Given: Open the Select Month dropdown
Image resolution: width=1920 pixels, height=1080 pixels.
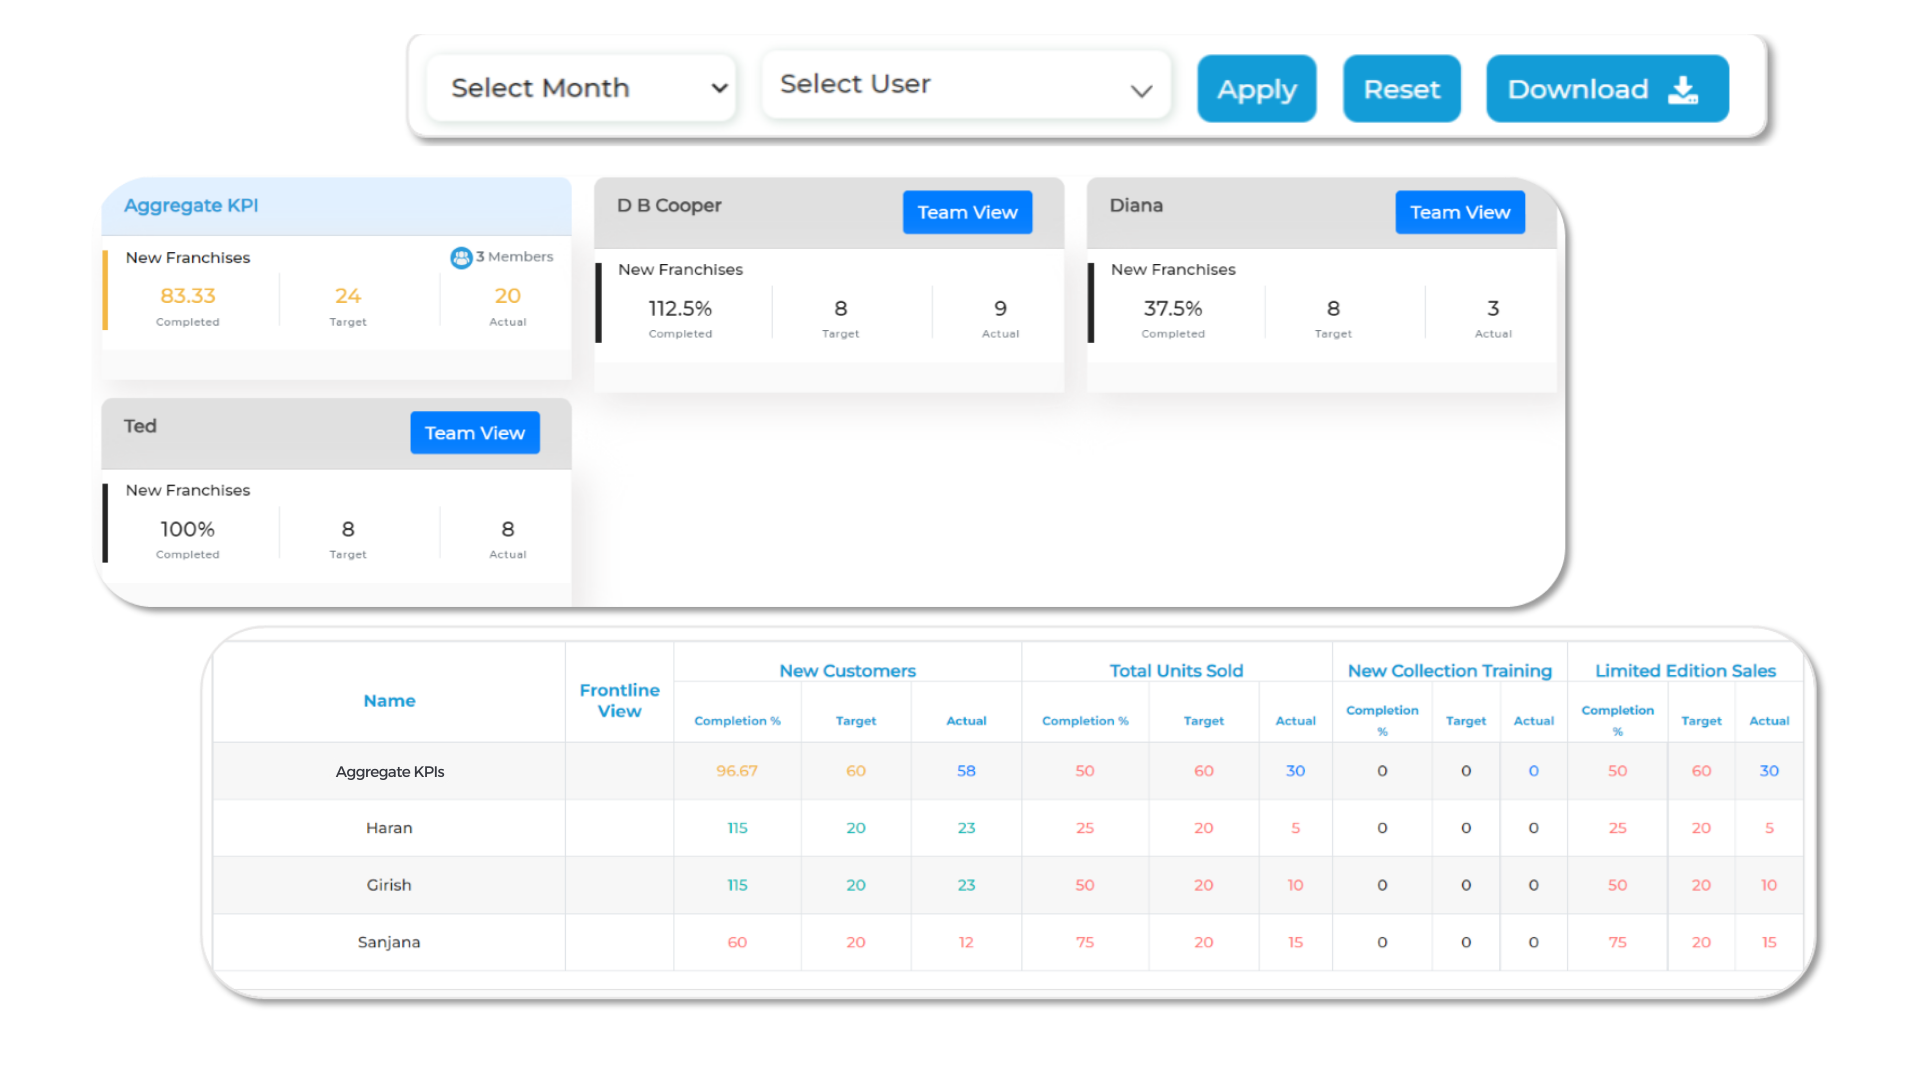Looking at the screenshot, I should (581, 88).
